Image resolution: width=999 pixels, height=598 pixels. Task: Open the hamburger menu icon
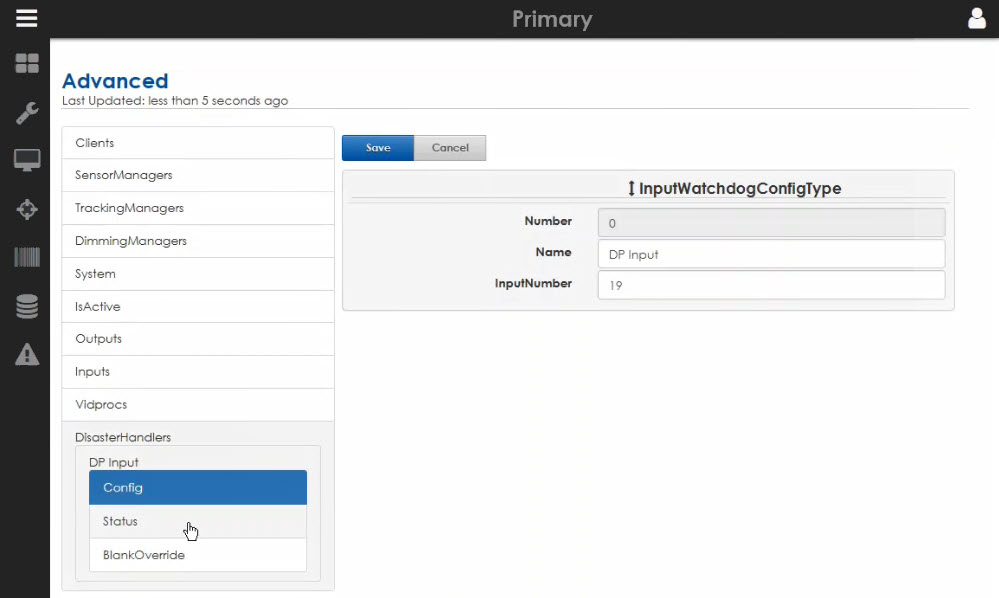(26, 18)
